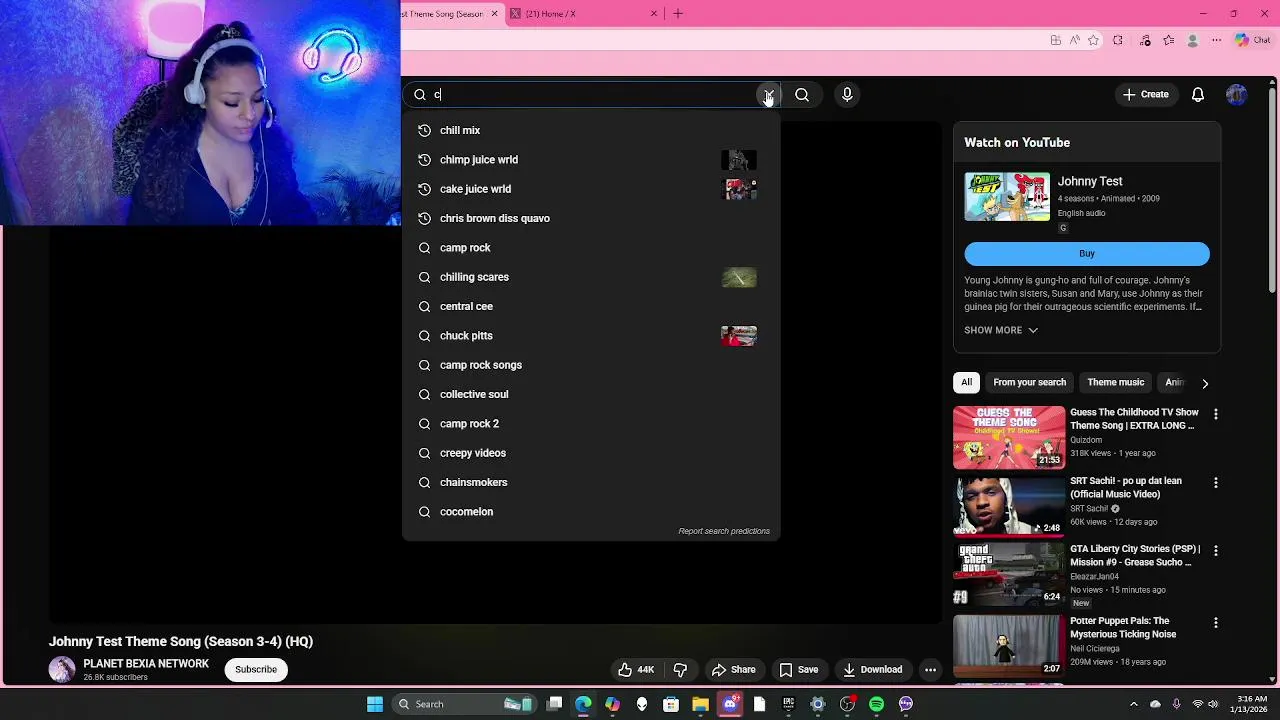The image size is (1280, 720).
Task: Pick the 'creepy videos' suggestion
Action: (590, 453)
